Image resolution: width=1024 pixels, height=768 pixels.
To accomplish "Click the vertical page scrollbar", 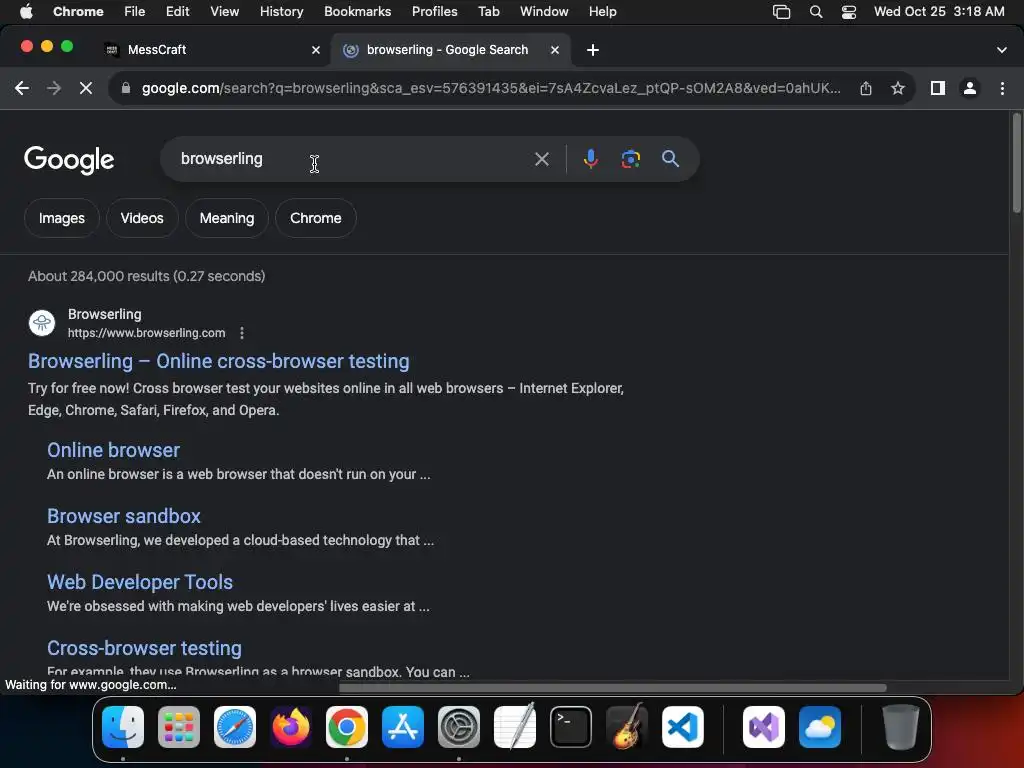I will tap(1017, 163).
